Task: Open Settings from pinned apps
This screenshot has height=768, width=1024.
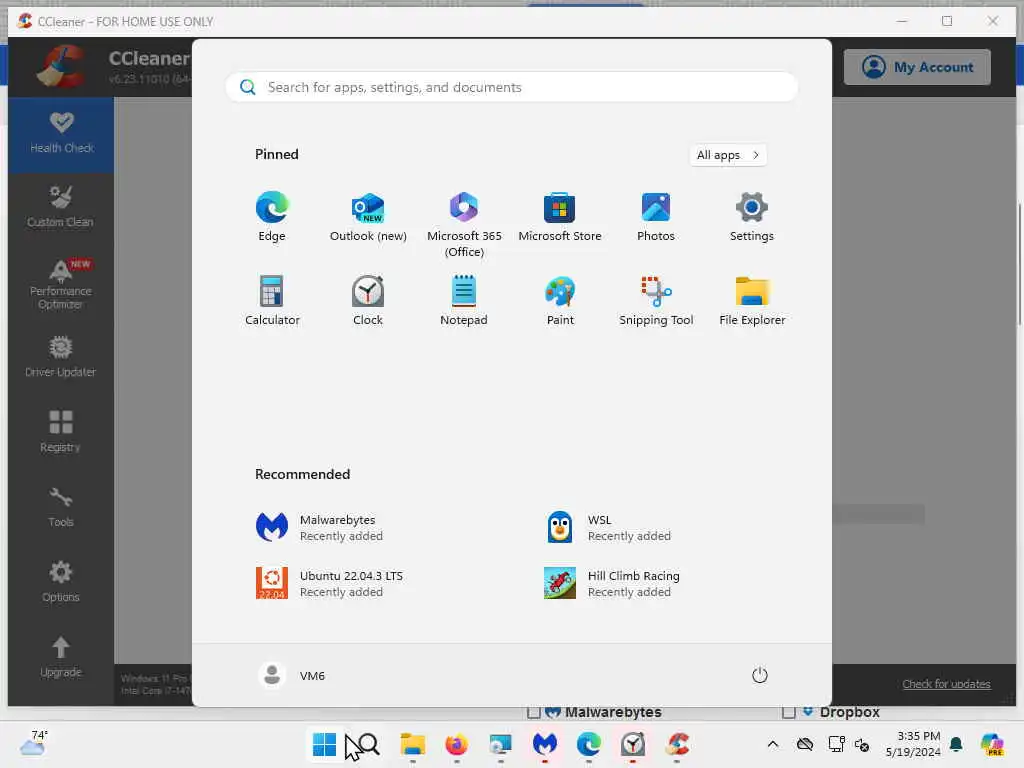Action: [752, 217]
